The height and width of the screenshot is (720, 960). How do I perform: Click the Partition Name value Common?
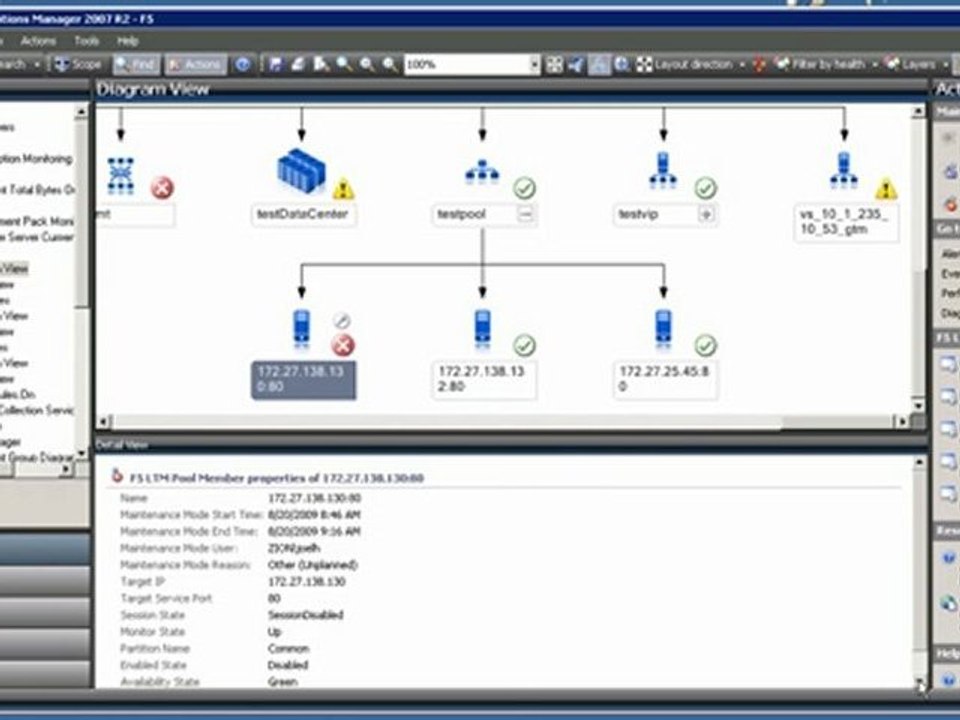288,648
